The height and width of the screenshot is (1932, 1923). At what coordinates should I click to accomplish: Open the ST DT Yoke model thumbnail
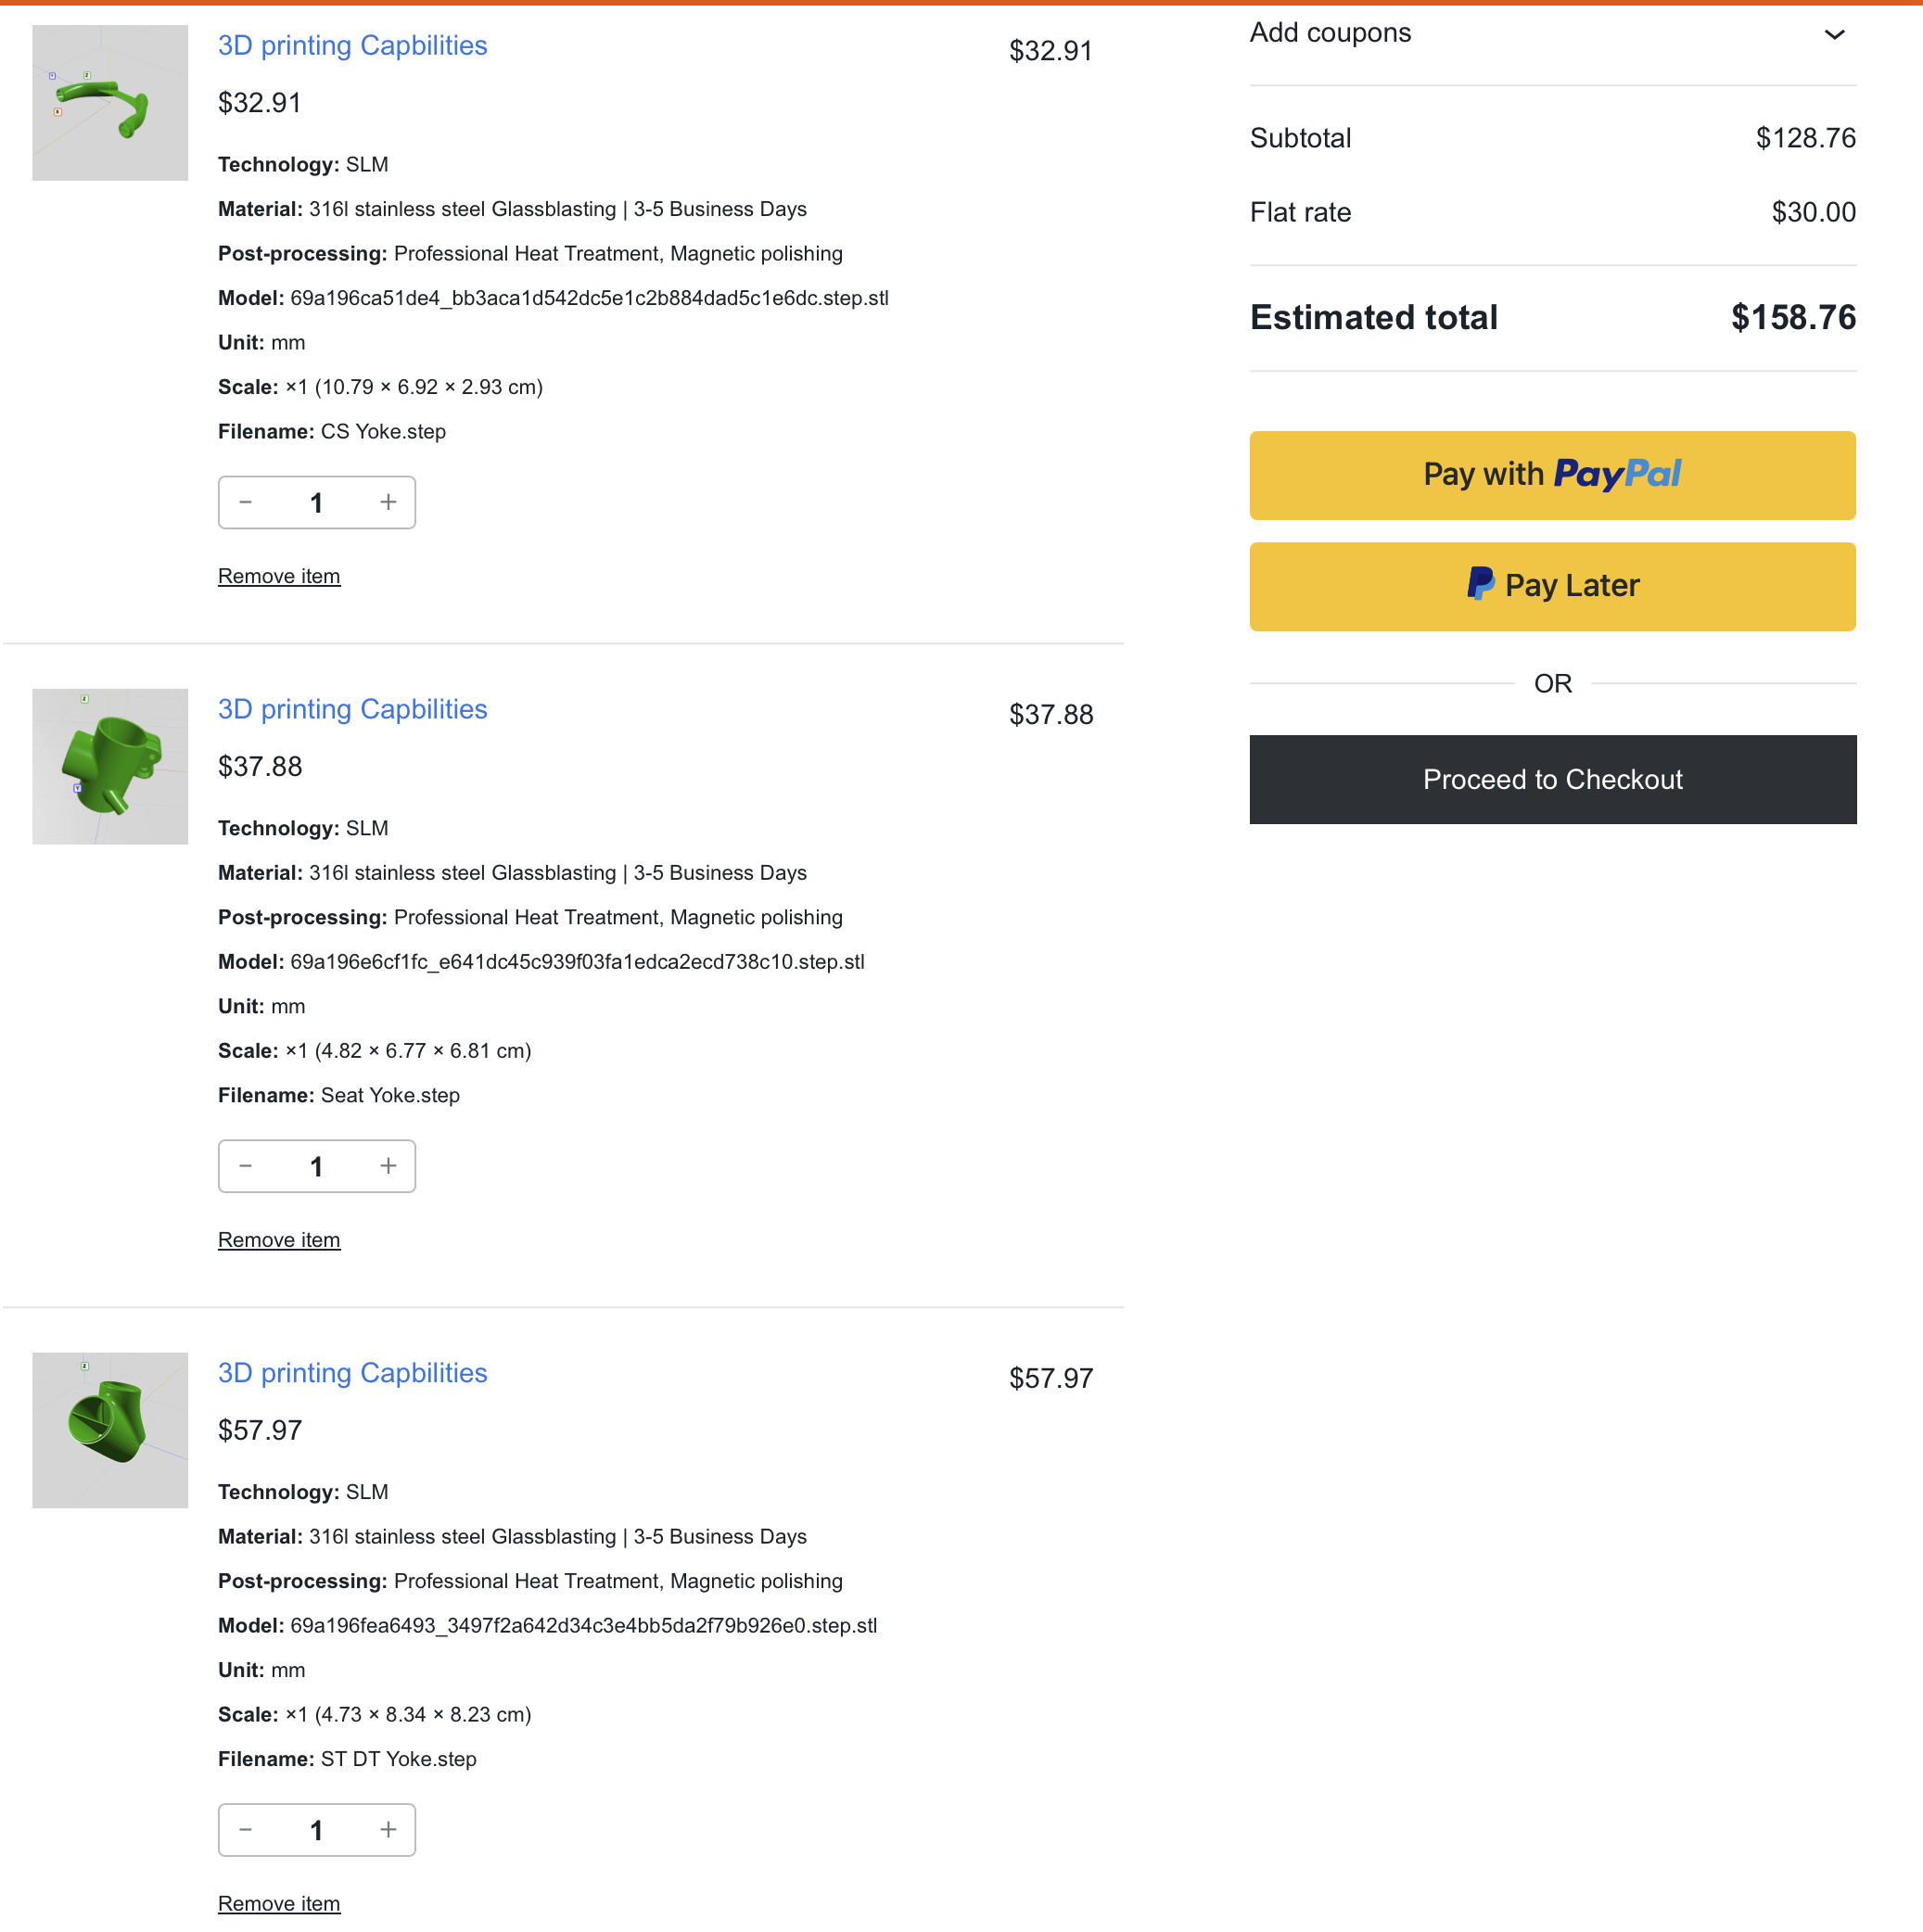pyautogui.click(x=110, y=1431)
